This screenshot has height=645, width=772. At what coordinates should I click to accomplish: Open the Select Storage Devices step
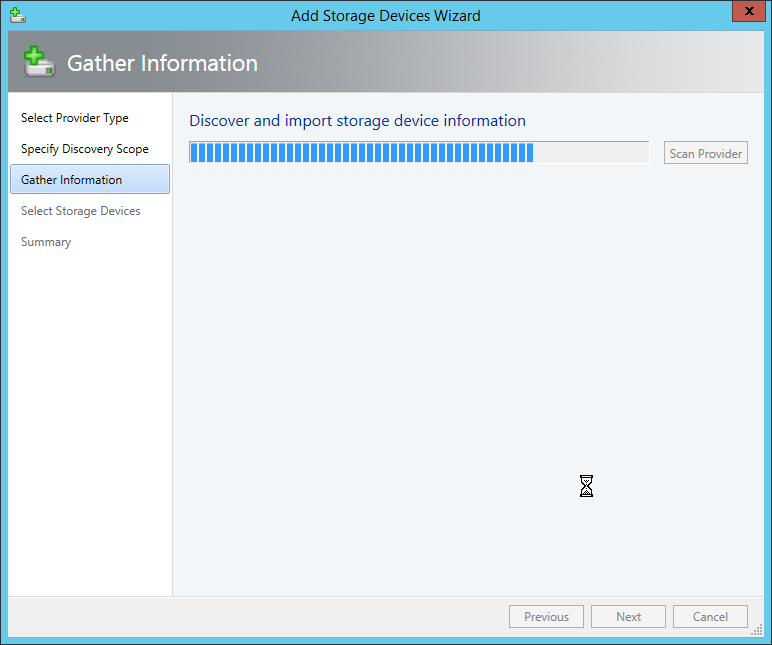(81, 211)
